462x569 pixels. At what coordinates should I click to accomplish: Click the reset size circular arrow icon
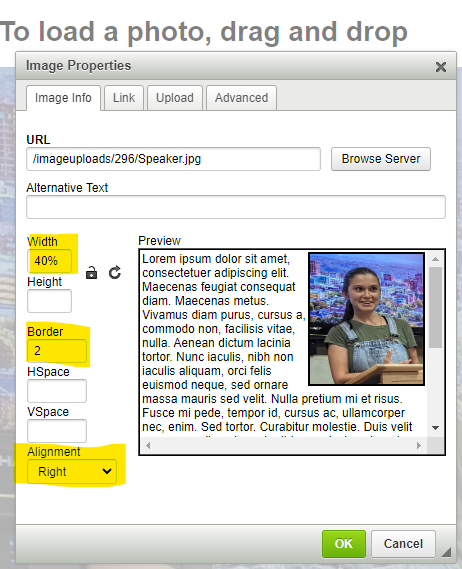coord(115,273)
